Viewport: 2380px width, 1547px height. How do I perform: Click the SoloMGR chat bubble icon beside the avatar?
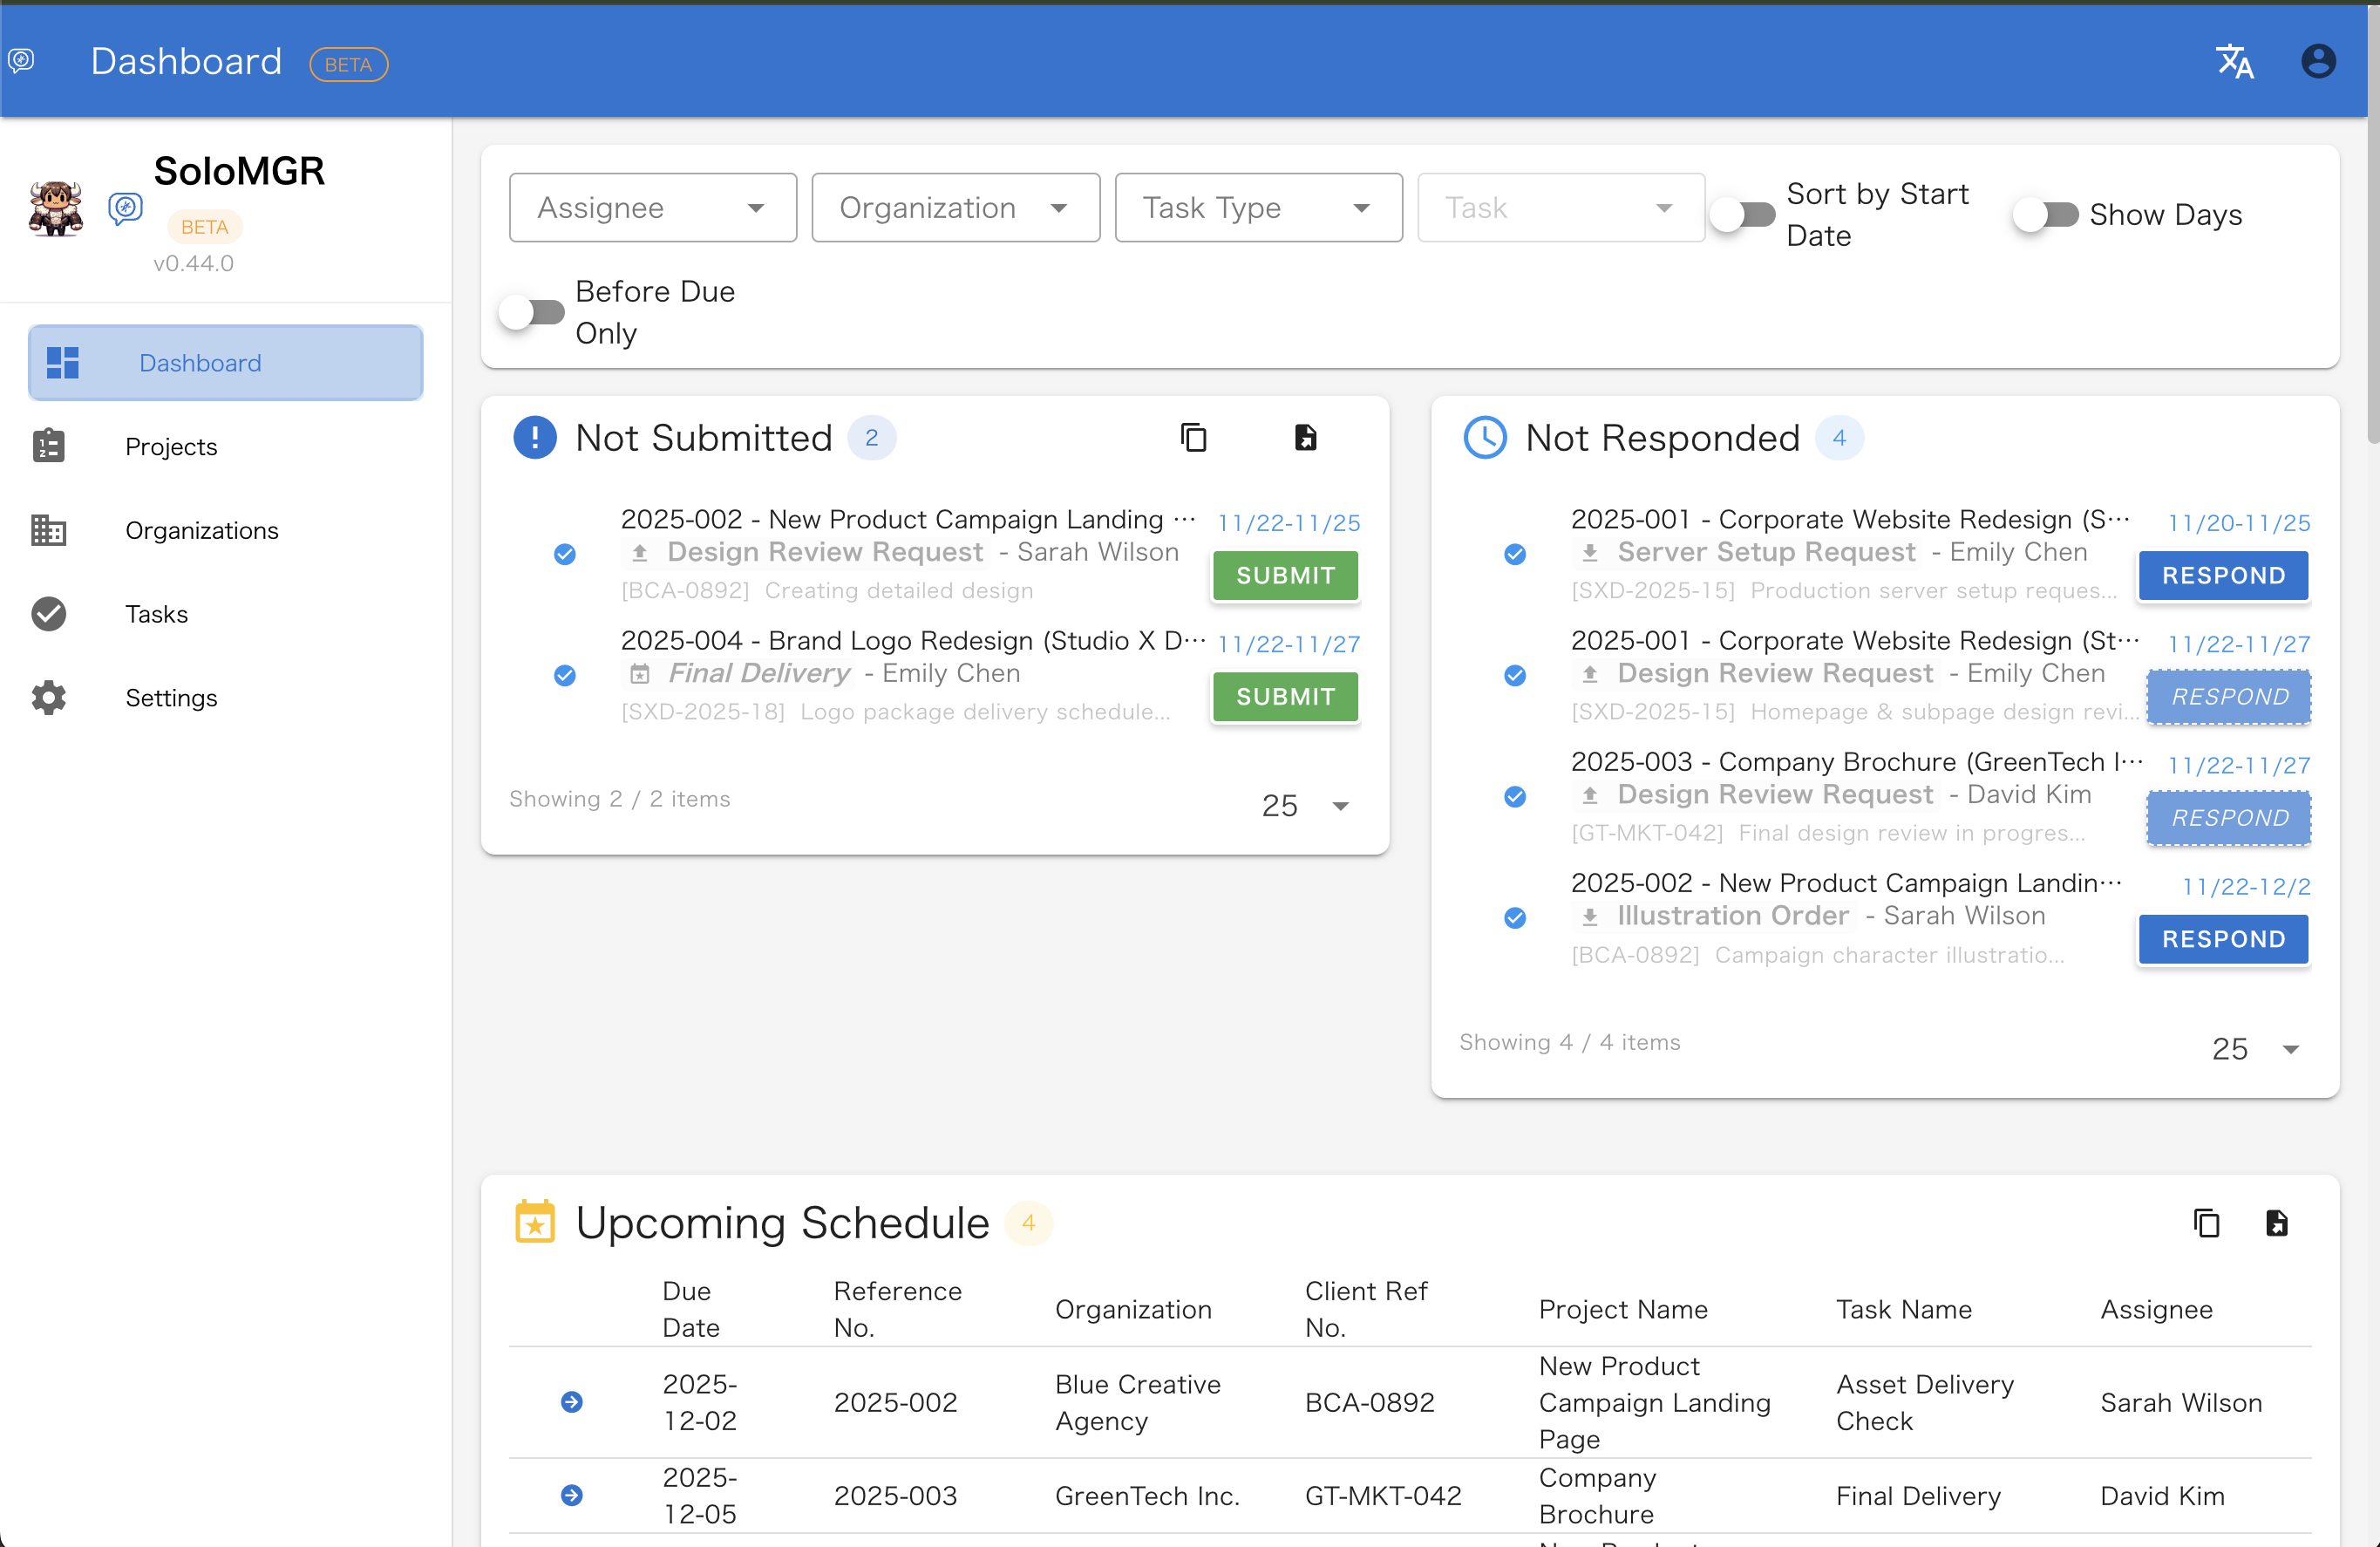[x=125, y=208]
